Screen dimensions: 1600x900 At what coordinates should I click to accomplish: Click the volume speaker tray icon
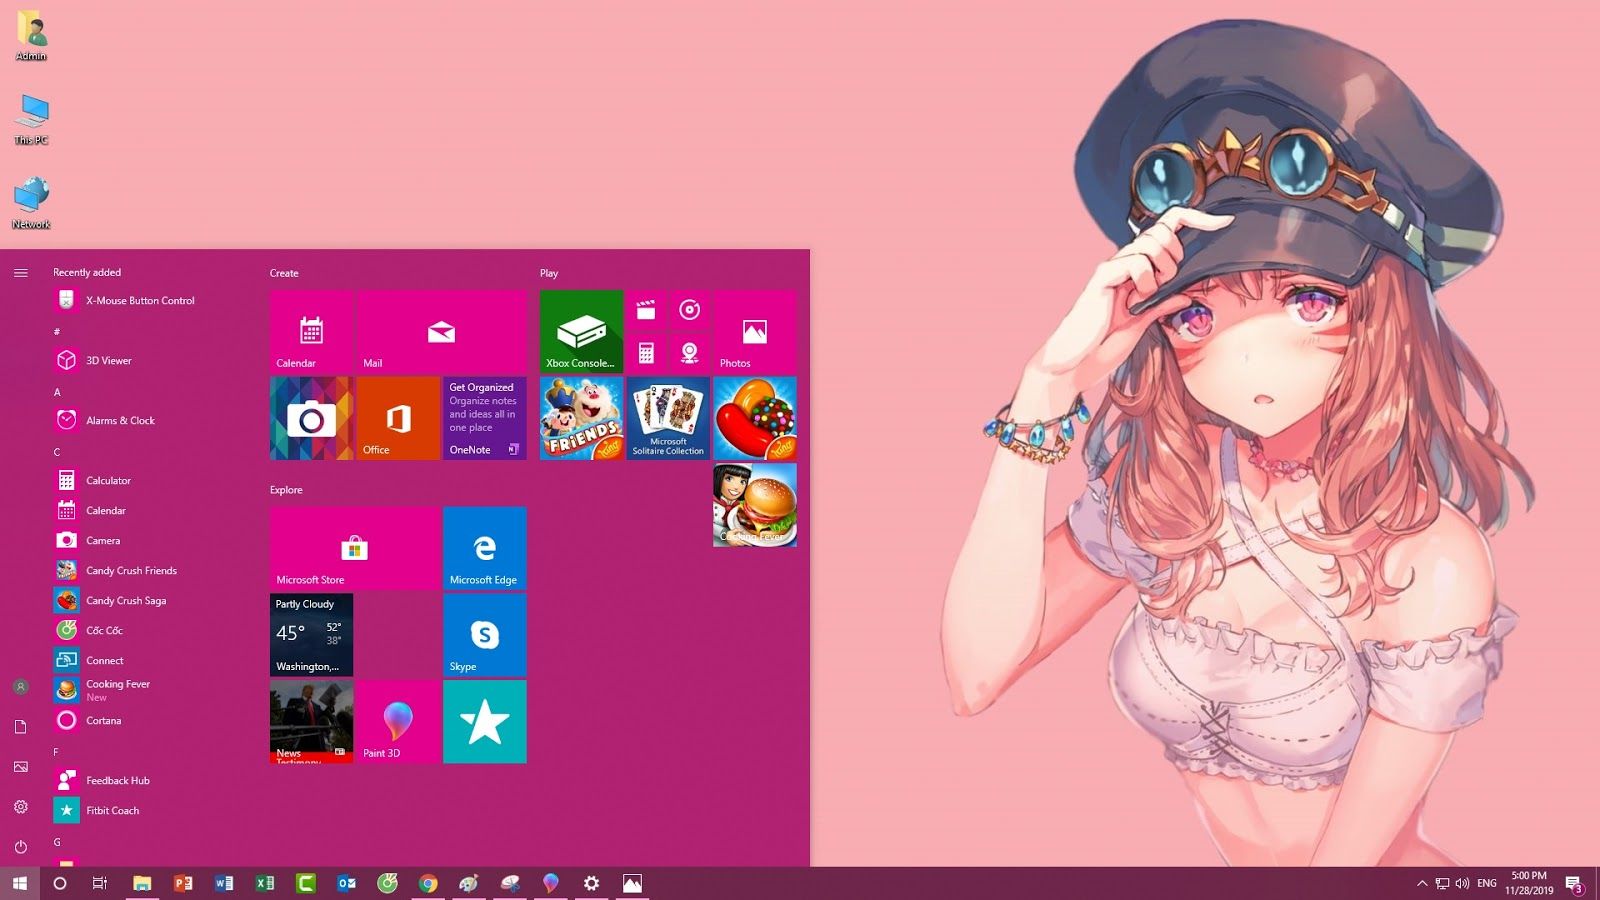point(1462,883)
